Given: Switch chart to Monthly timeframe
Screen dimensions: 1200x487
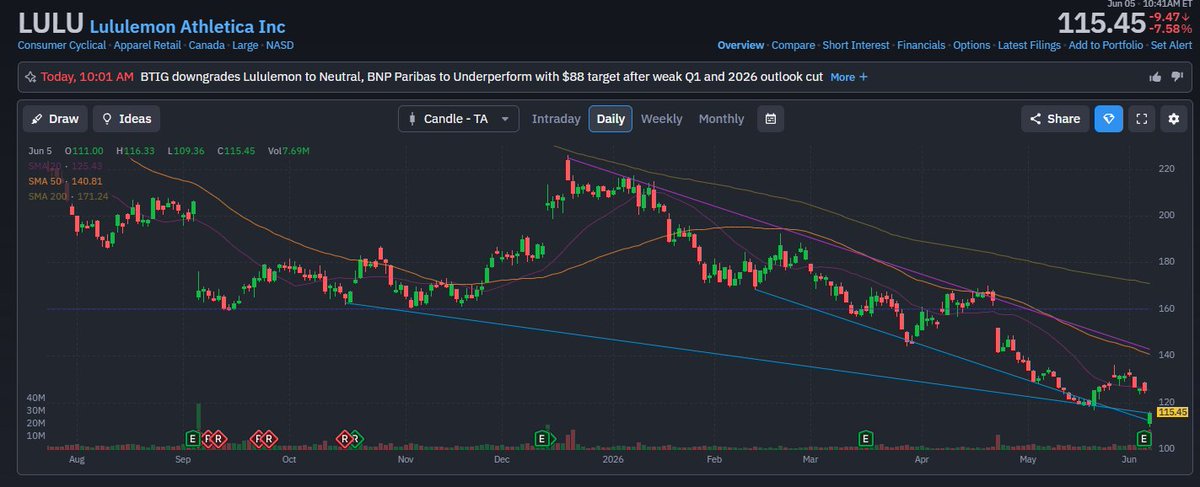Looking at the screenshot, I should point(721,119).
